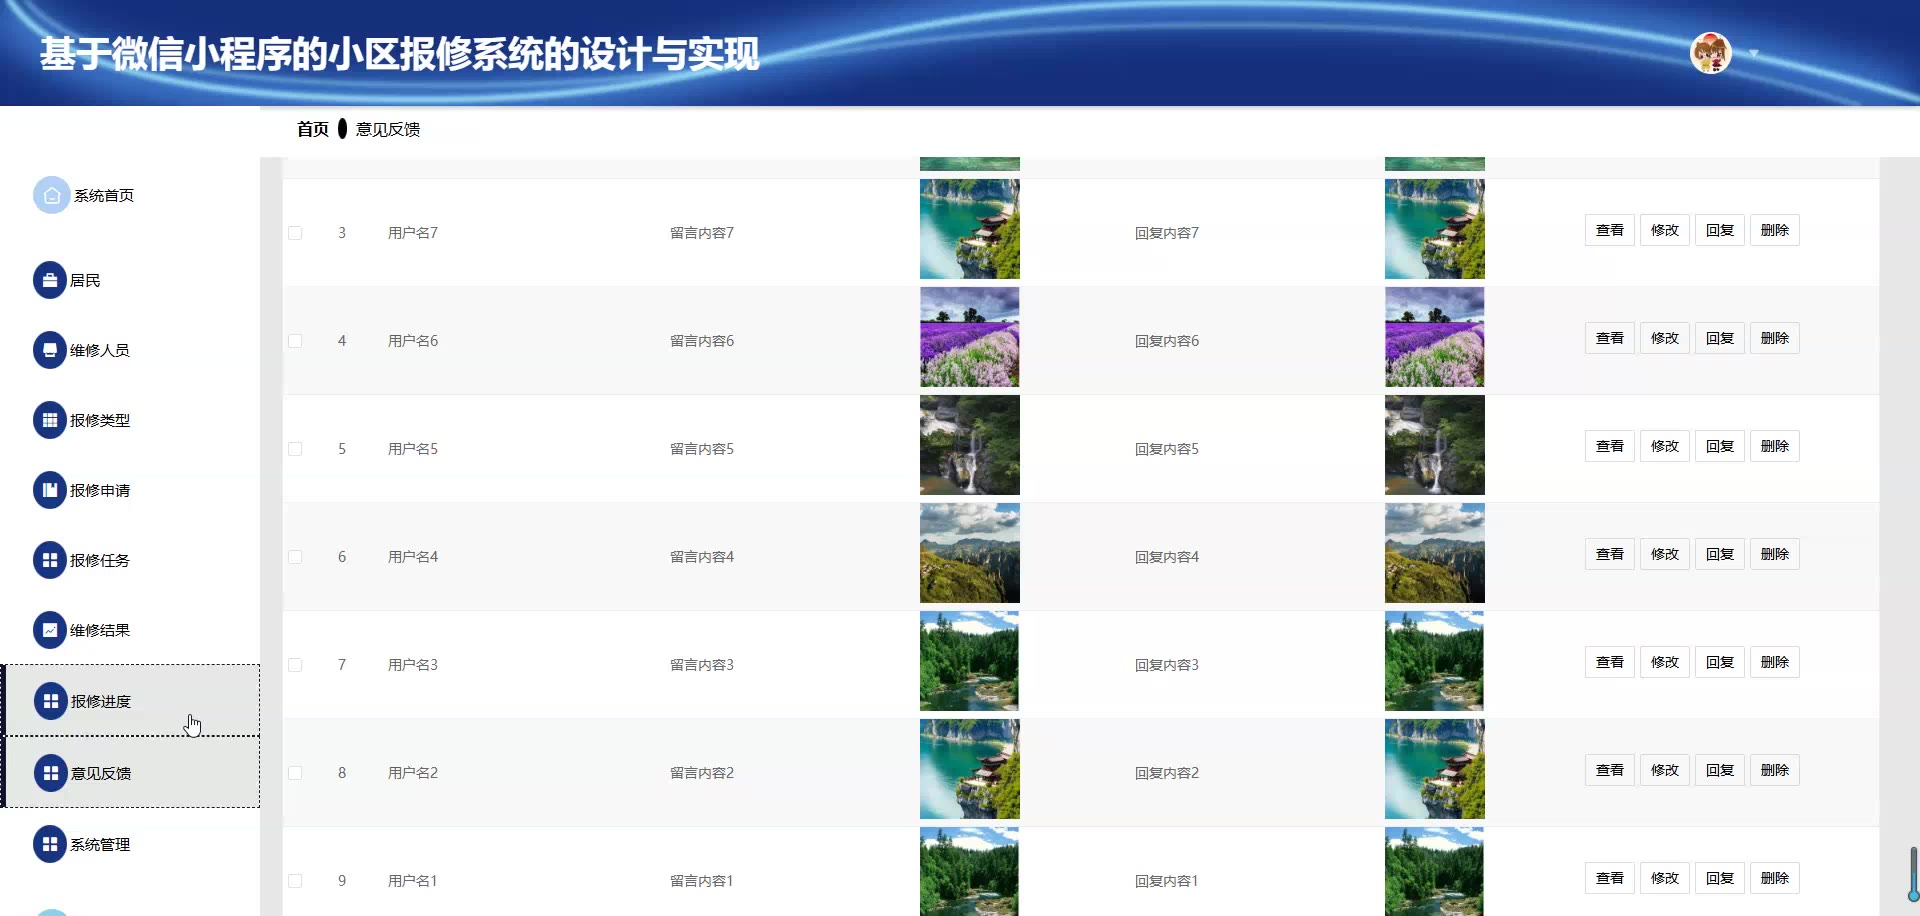The height and width of the screenshot is (916, 1920).
Task: Click 修改 for row 用户名7
Action: tap(1665, 230)
